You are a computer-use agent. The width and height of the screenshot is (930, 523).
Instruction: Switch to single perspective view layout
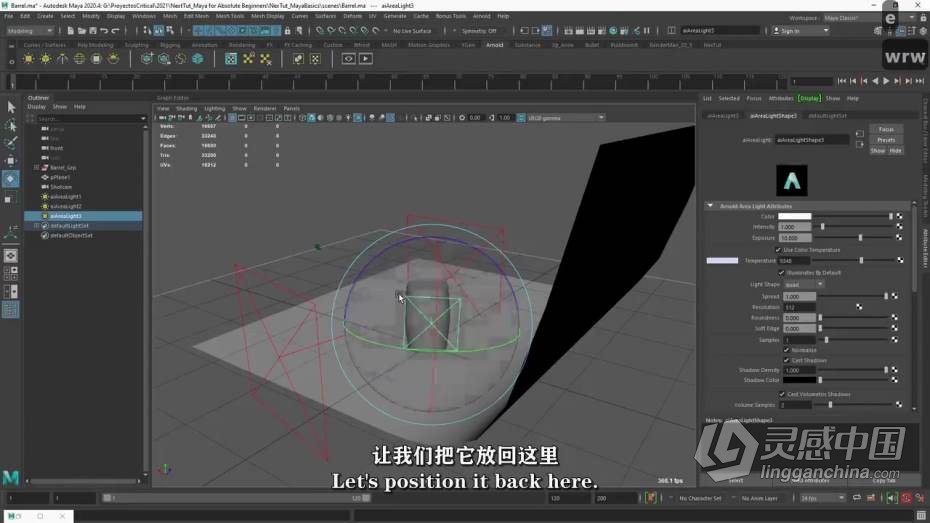coord(11,256)
